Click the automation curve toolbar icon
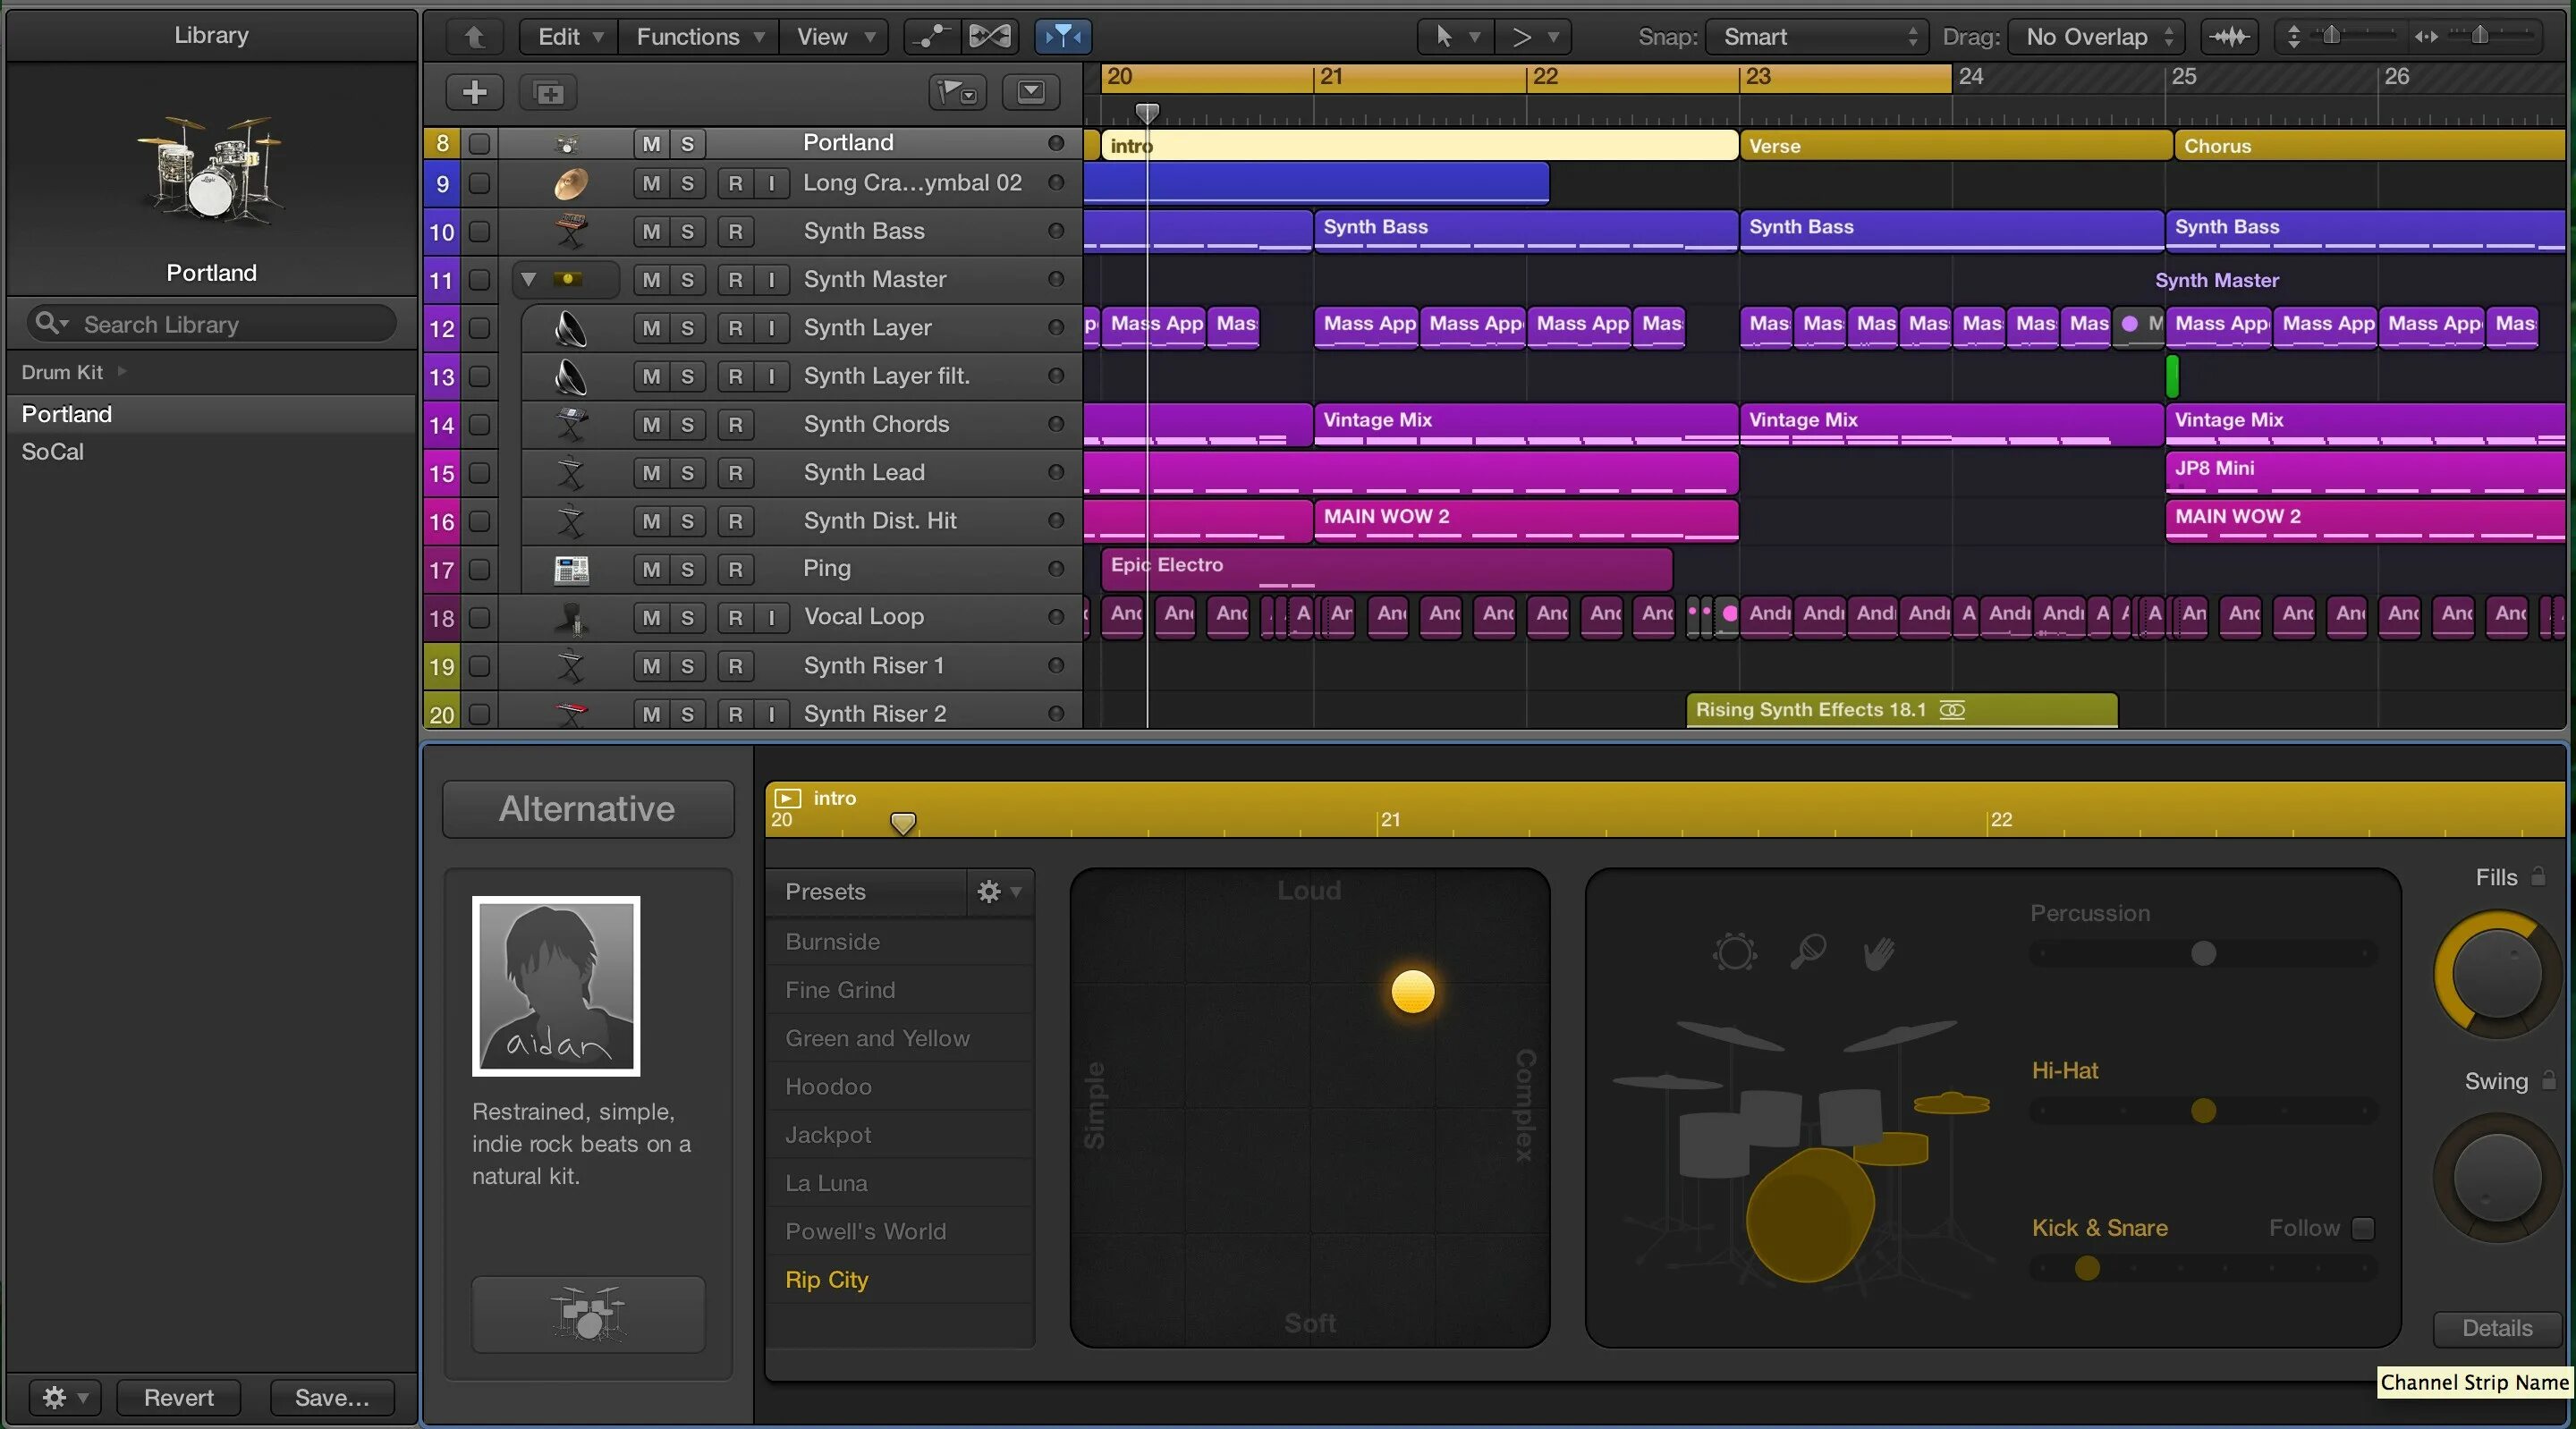Image resolution: width=2576 pixels, height=1429 pixels. pos(931,37)
